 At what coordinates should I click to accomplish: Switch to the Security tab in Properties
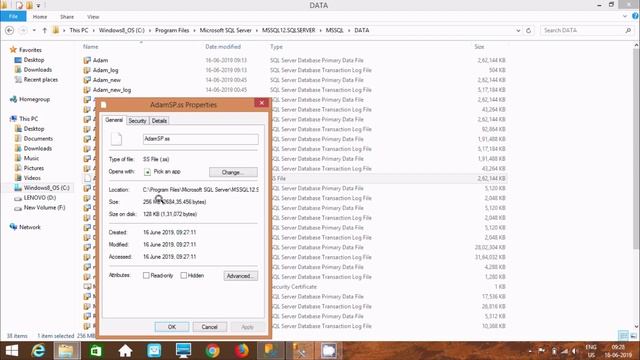[137, 121]
